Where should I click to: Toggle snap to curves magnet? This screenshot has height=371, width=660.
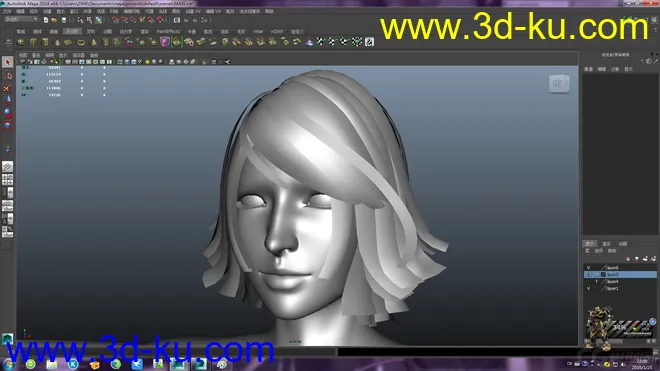tap(124, 20)
